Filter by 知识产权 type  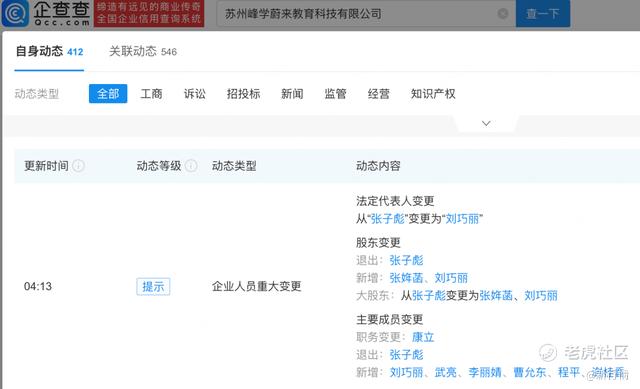(433, 94)
